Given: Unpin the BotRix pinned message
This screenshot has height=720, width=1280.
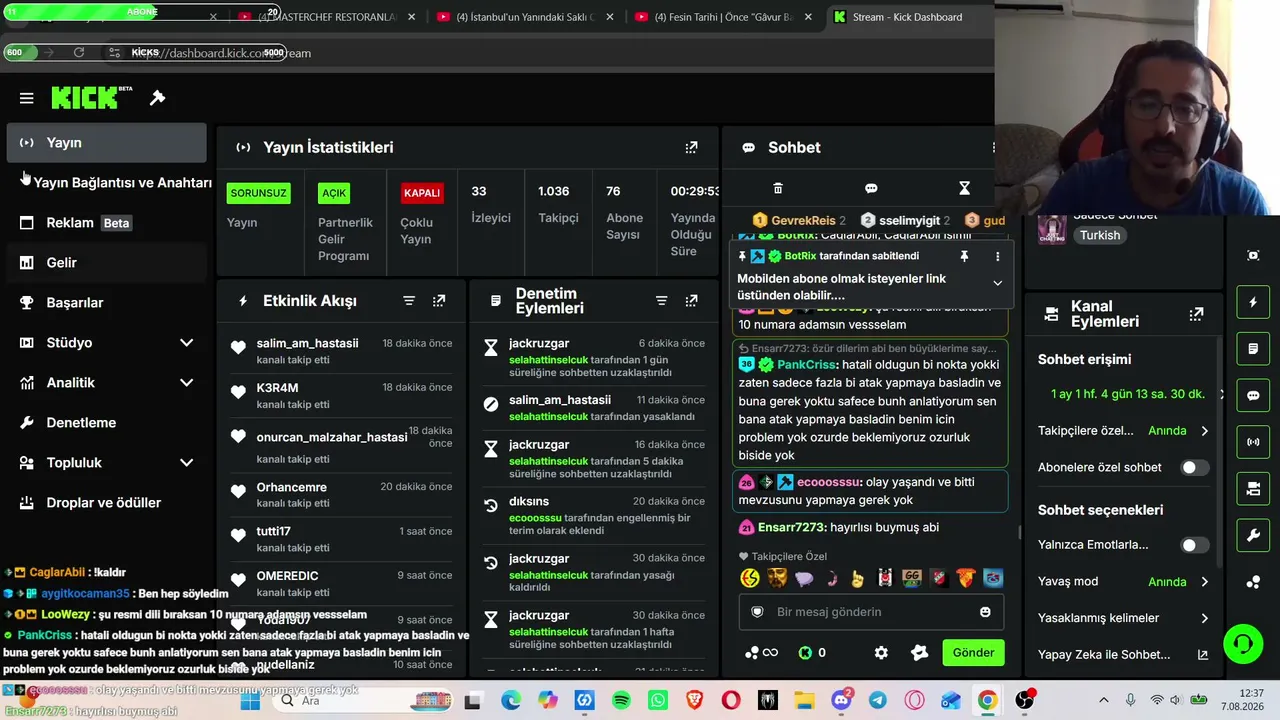Looking at the screenshot, I should tap(964, 256).
